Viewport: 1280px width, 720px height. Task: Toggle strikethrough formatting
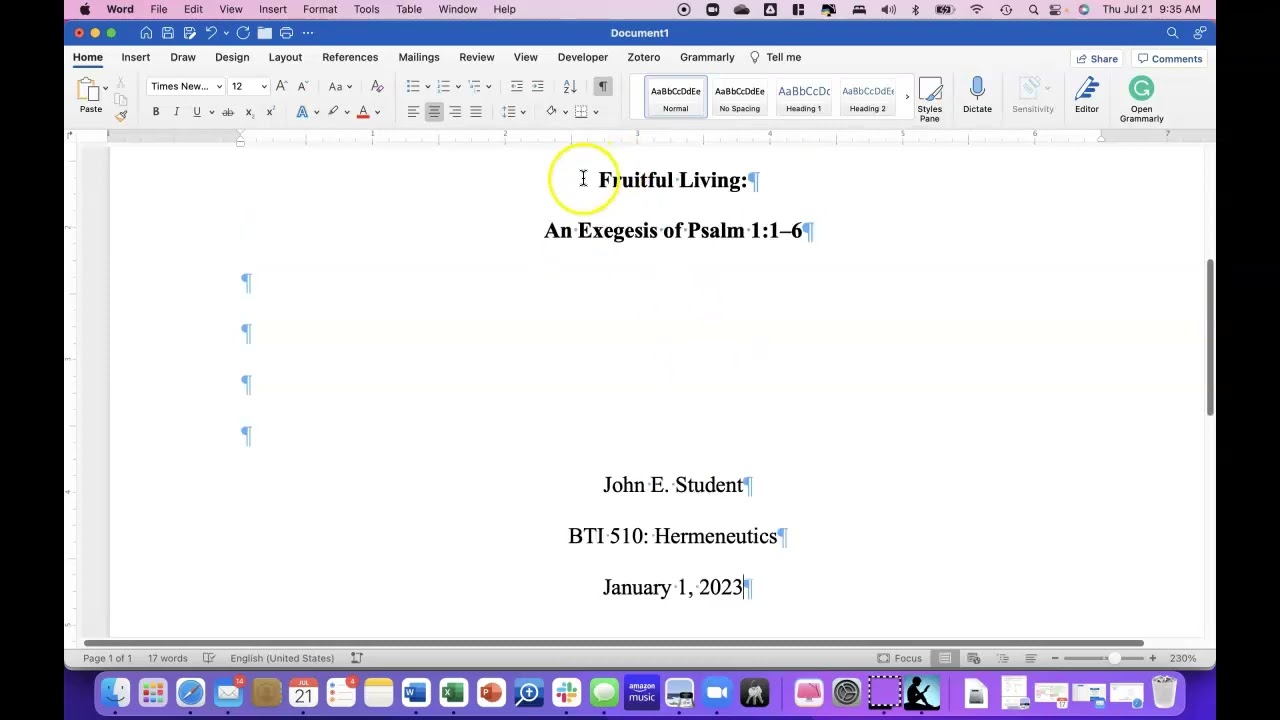coord(228,112)
